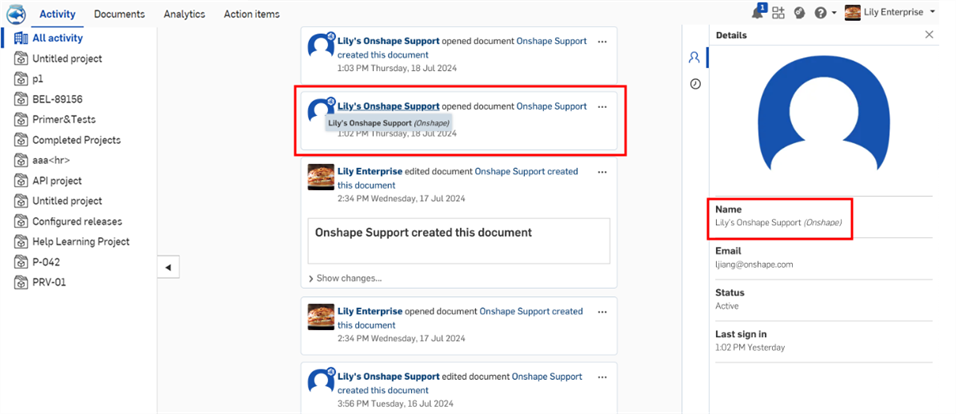Click Lily's Onshape Support in 1:02 PM entry
The height and width of the screenshot is (414, 956).
[388, 106]
